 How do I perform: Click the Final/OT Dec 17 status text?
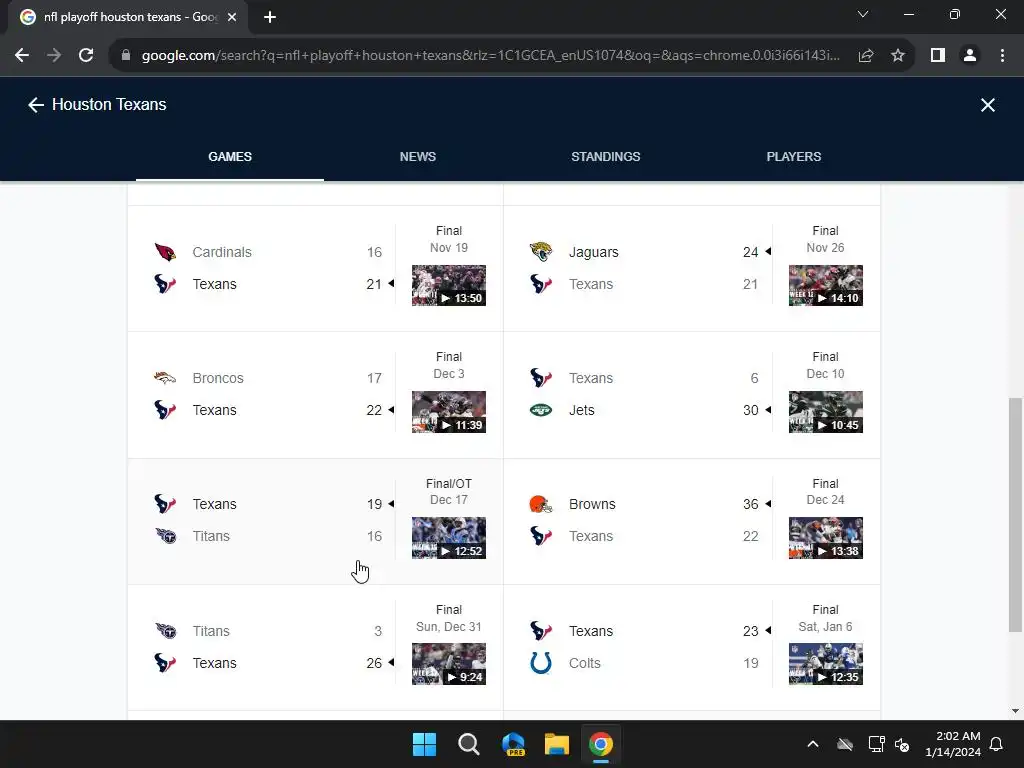click(x=449, y=491)
